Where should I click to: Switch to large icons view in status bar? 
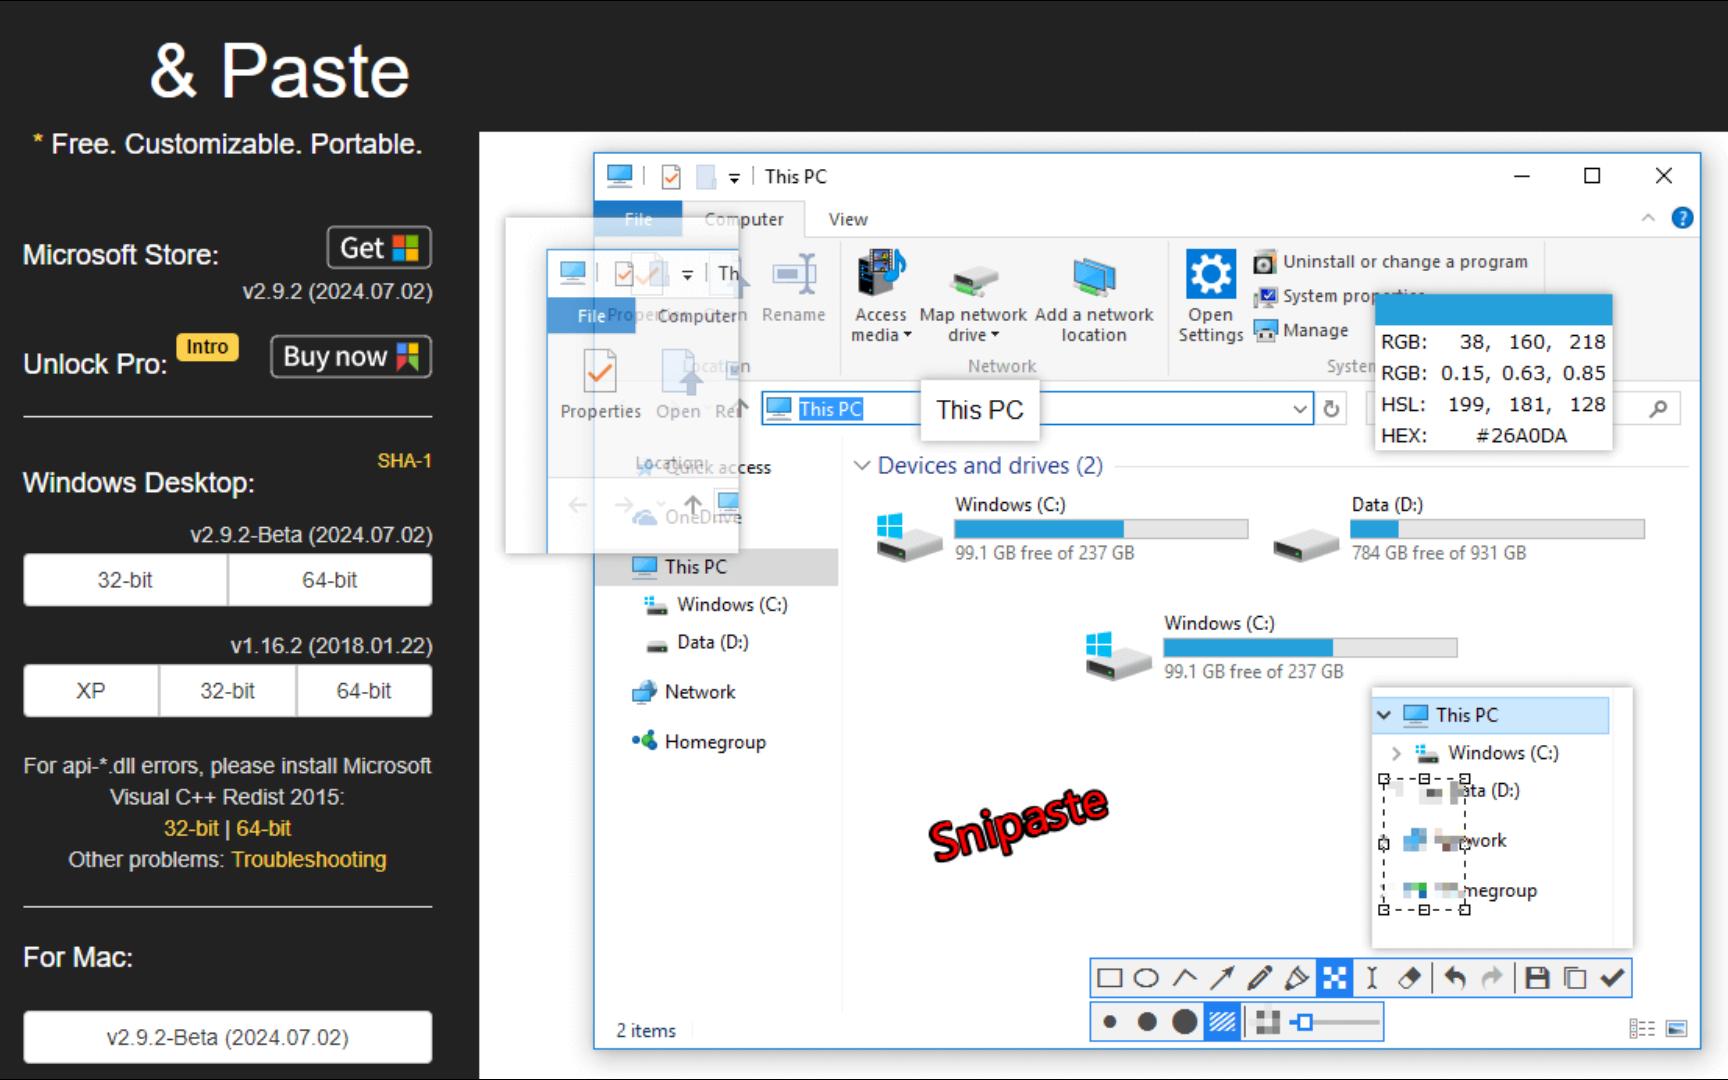click(x=1677, y=1029)
